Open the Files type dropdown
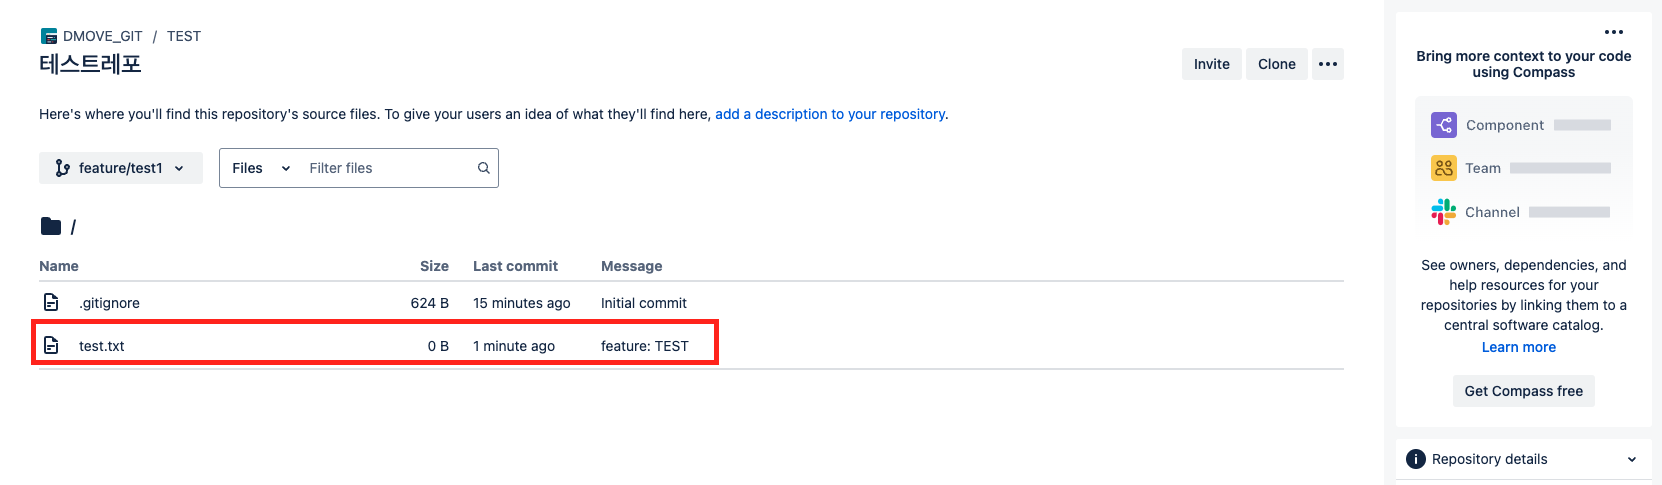The image size is (1662, 485). pyautogui.click(x=260, y=168)
